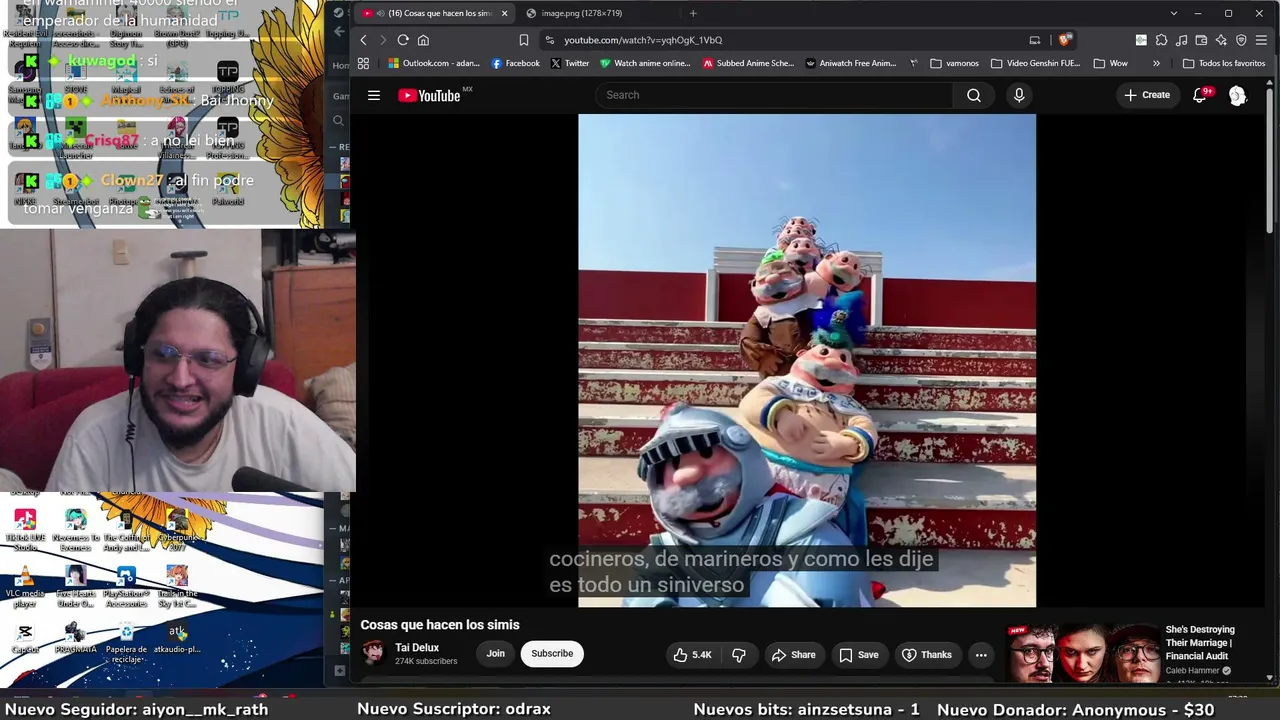Open PlayStation Accessories desktop shortcut

[126, 586]
